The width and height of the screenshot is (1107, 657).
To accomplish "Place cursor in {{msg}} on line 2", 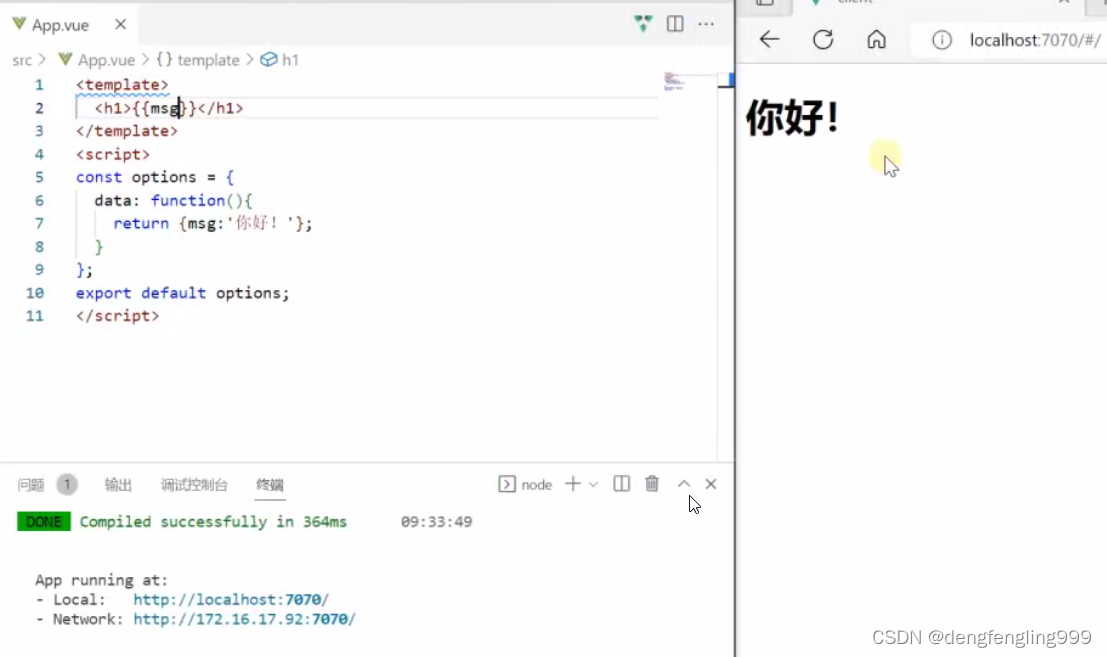I will [x=164, y=108].
